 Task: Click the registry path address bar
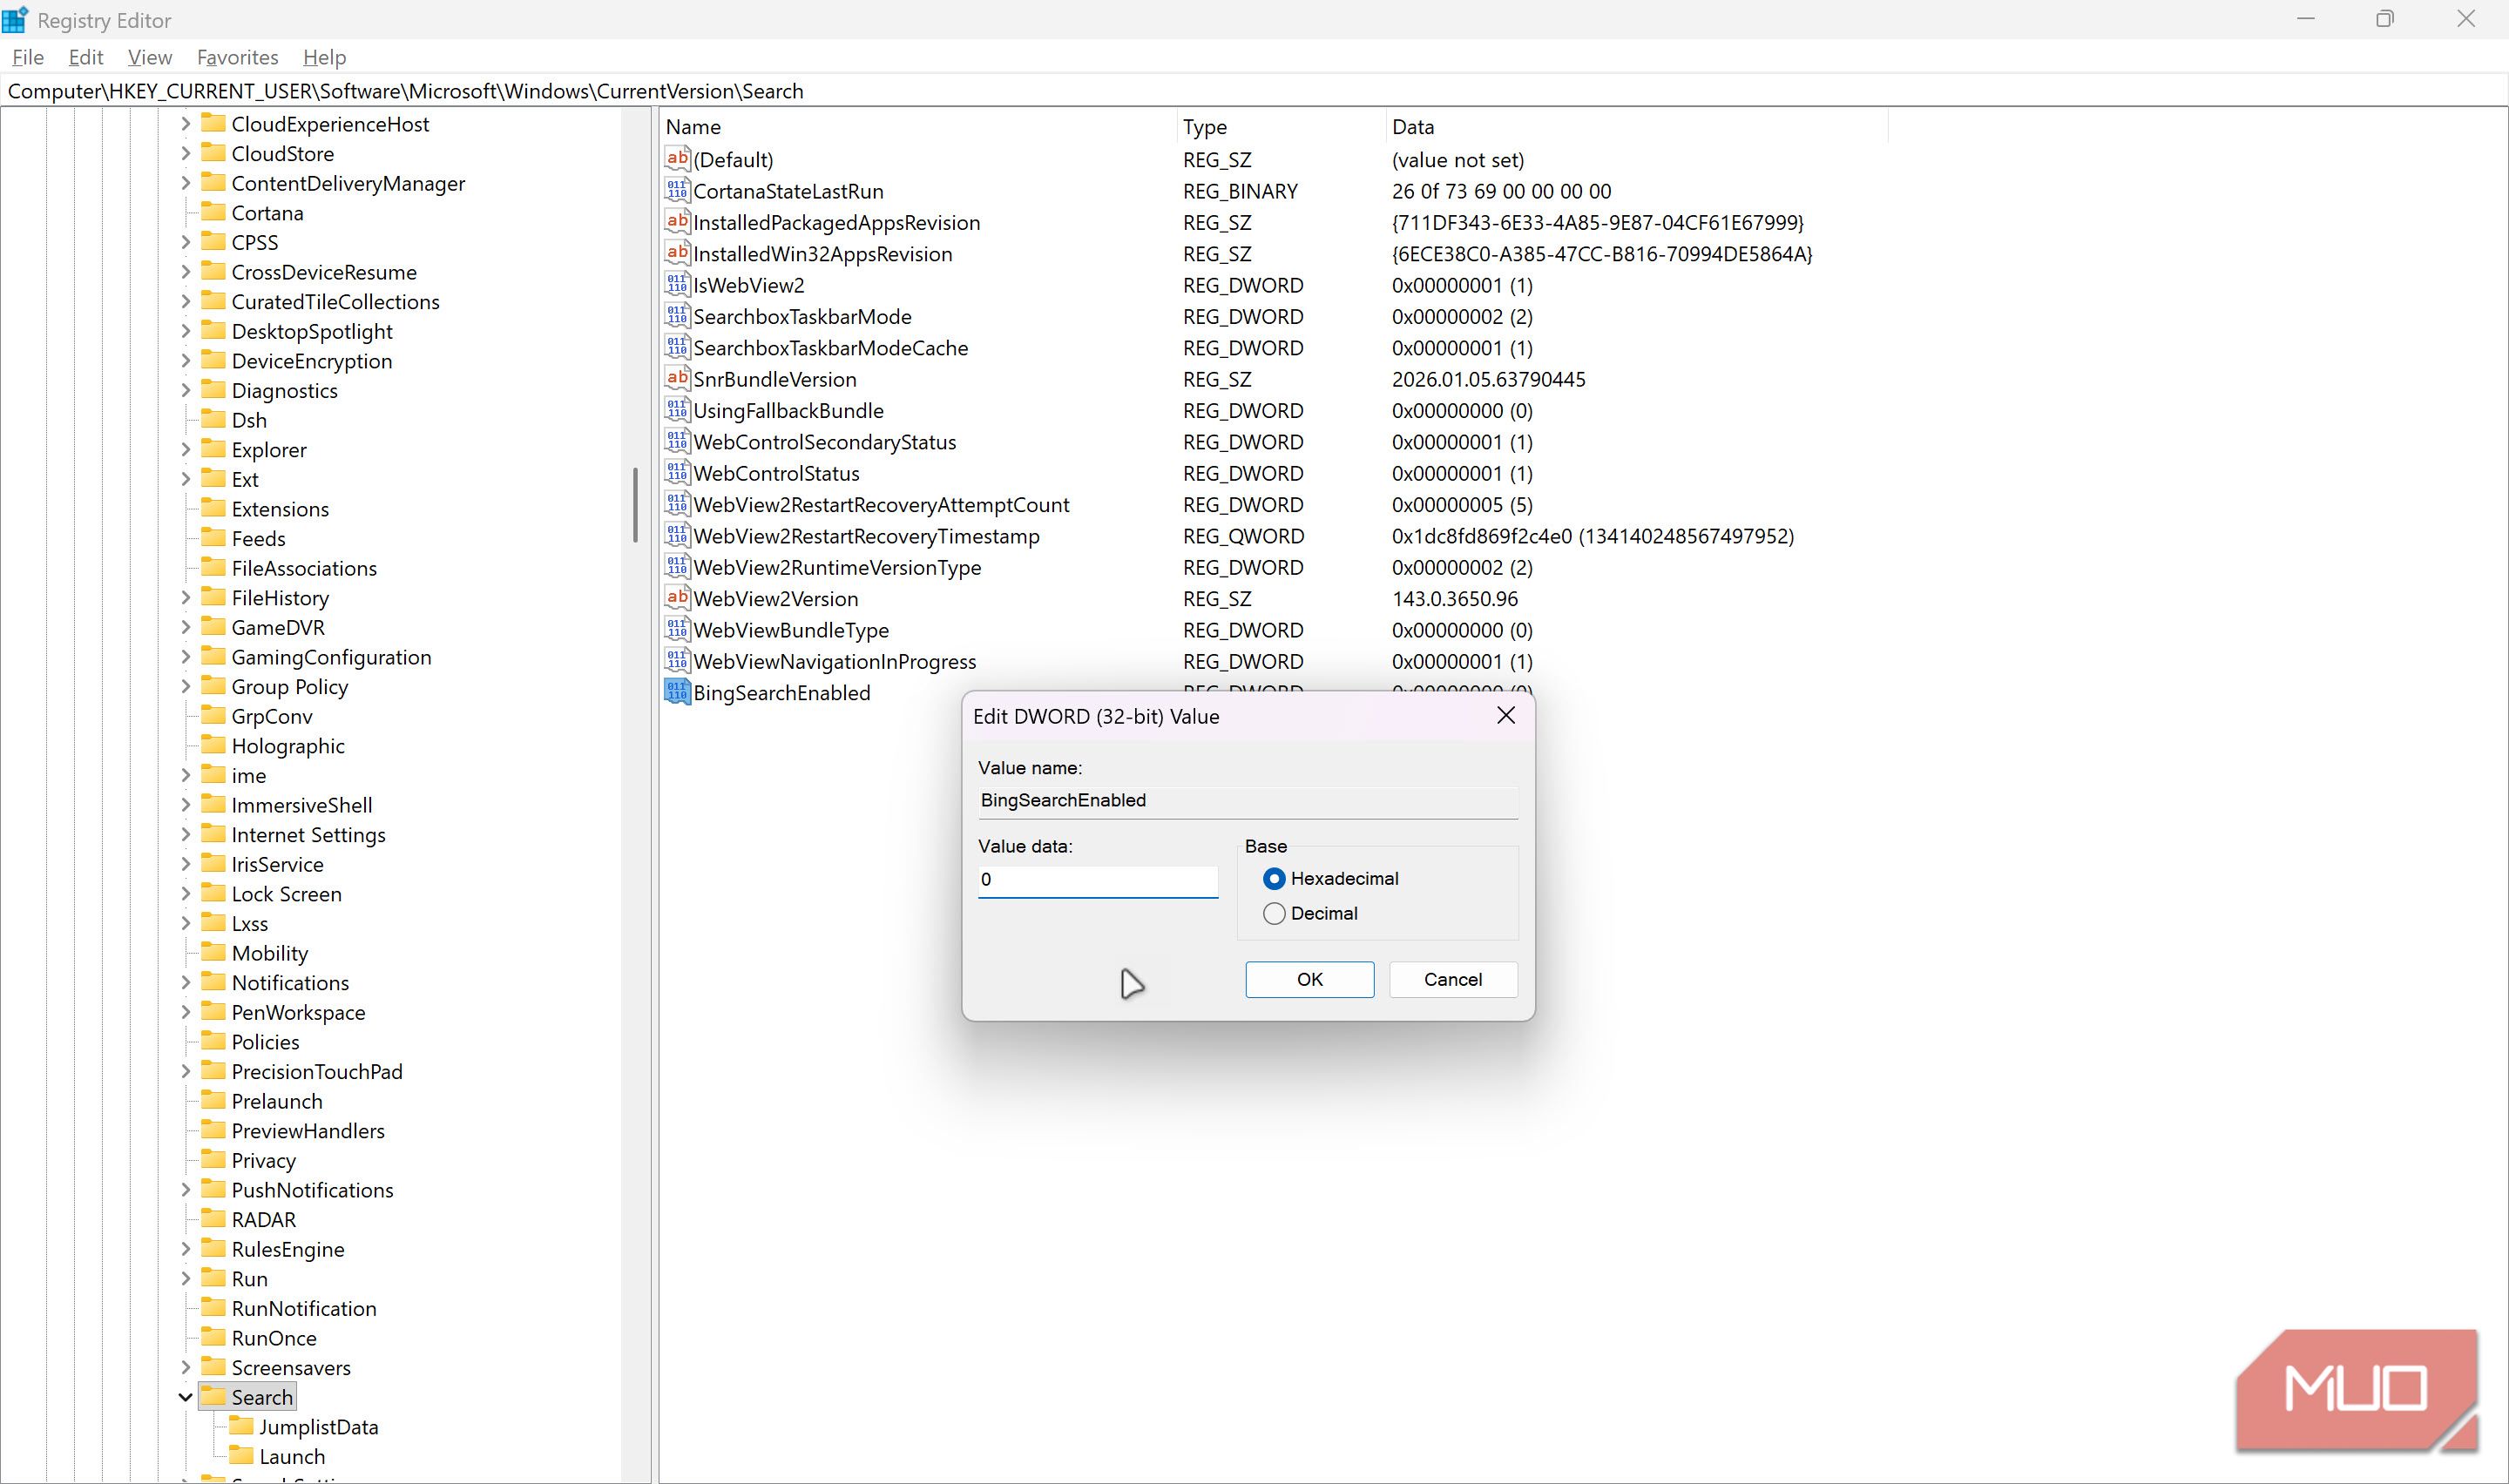click(1254, 91)
